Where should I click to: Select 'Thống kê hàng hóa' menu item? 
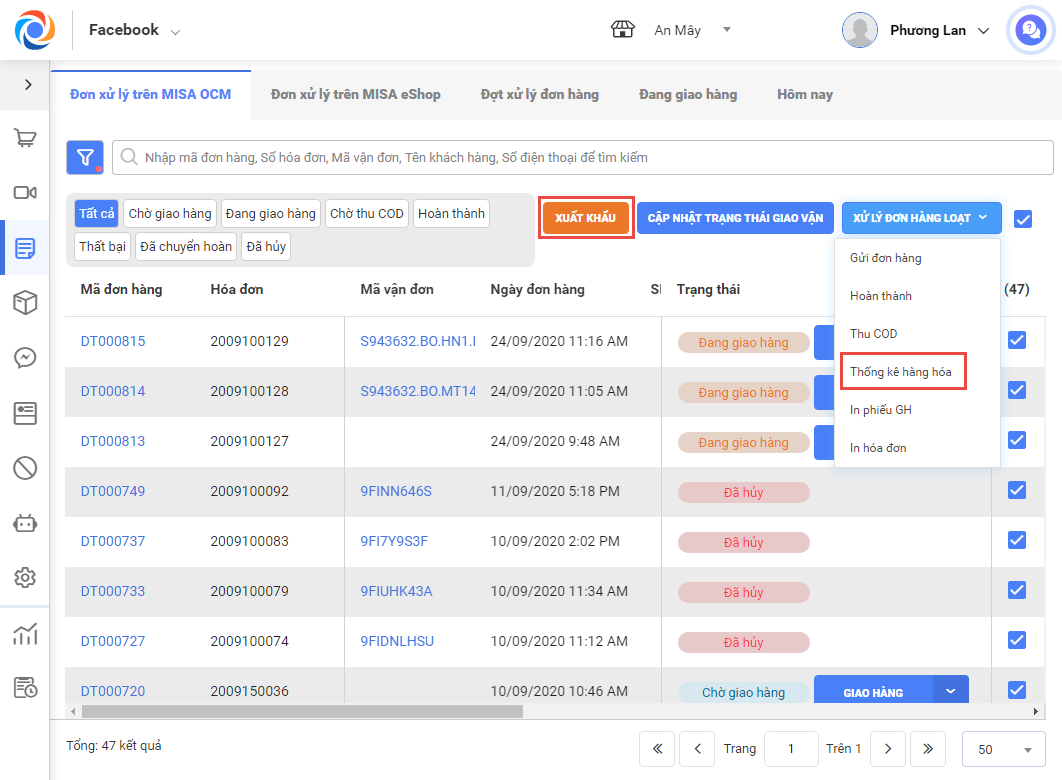pos(901,372)
